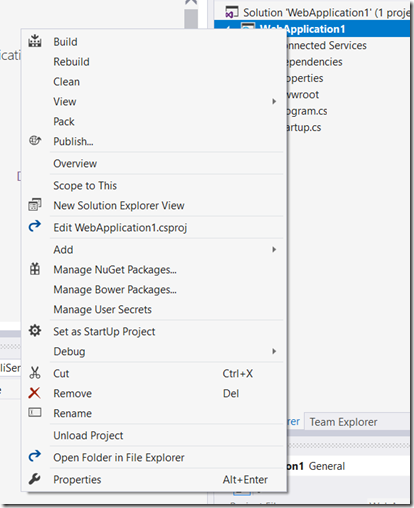414x508 pixels.
Task: Select the Properties node in Solution Explorer
Action: pyautogui.click(x=305, y=78)
